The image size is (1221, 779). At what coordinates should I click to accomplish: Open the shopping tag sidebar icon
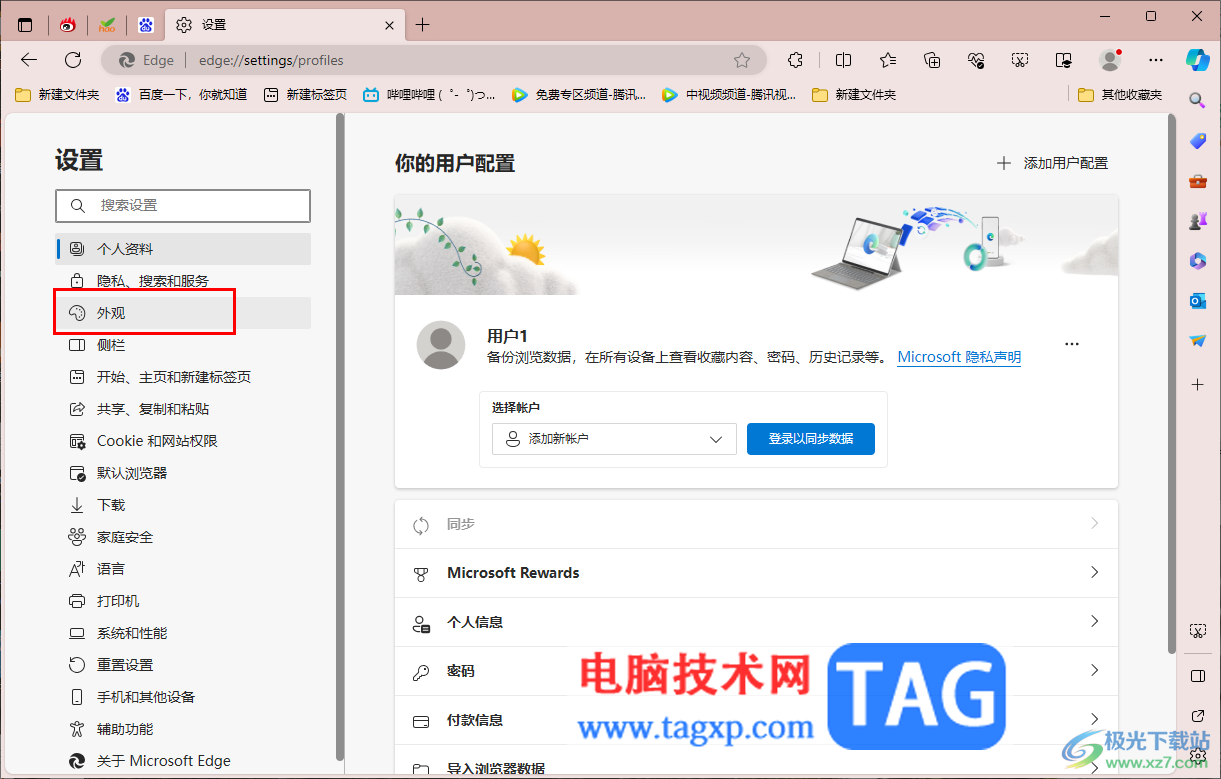tap(1197, 140)
